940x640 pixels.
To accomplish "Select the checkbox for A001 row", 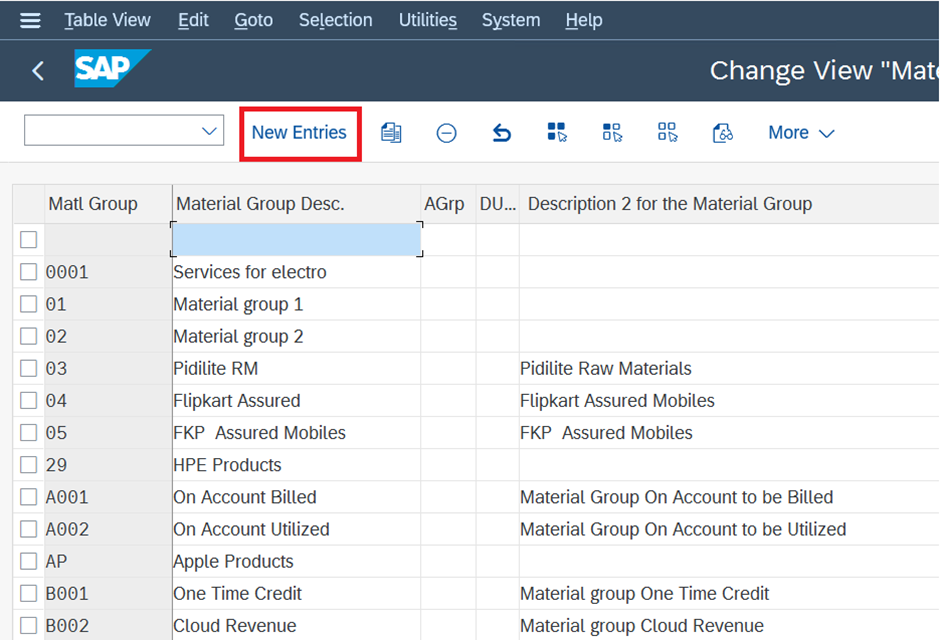I will coord(29,497).
